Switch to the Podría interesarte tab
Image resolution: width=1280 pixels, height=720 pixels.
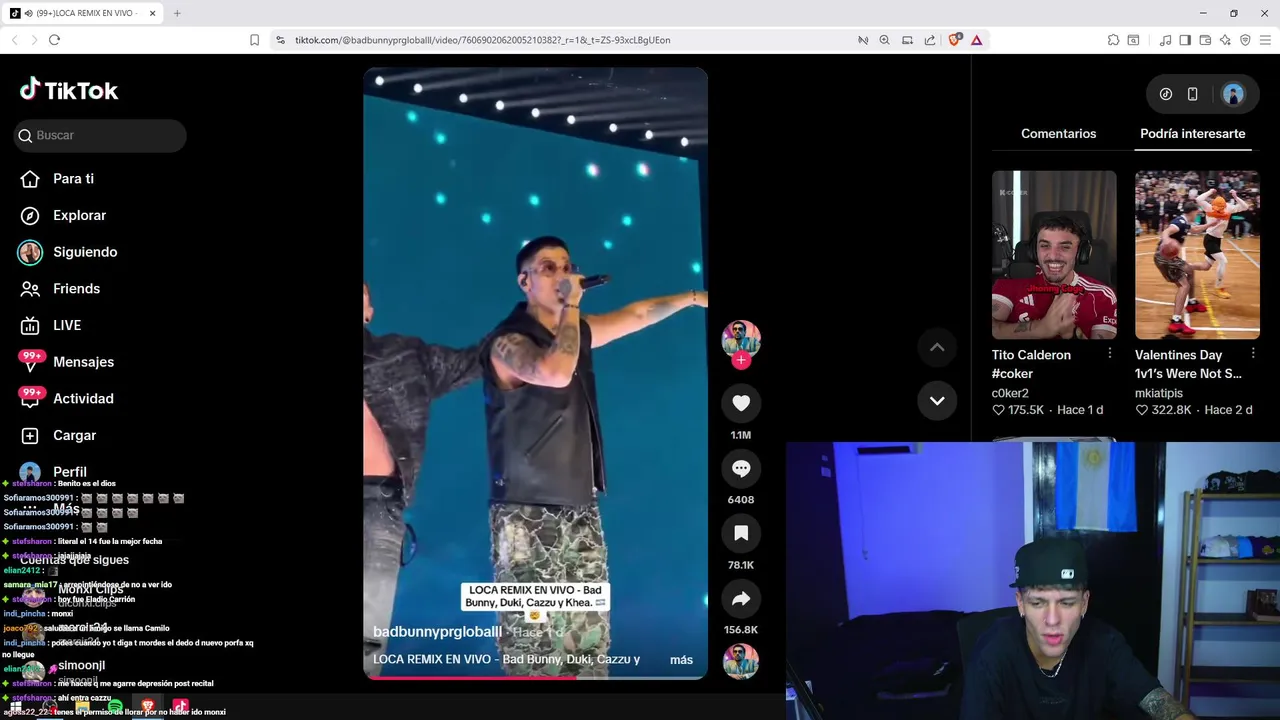[1192, 133]
